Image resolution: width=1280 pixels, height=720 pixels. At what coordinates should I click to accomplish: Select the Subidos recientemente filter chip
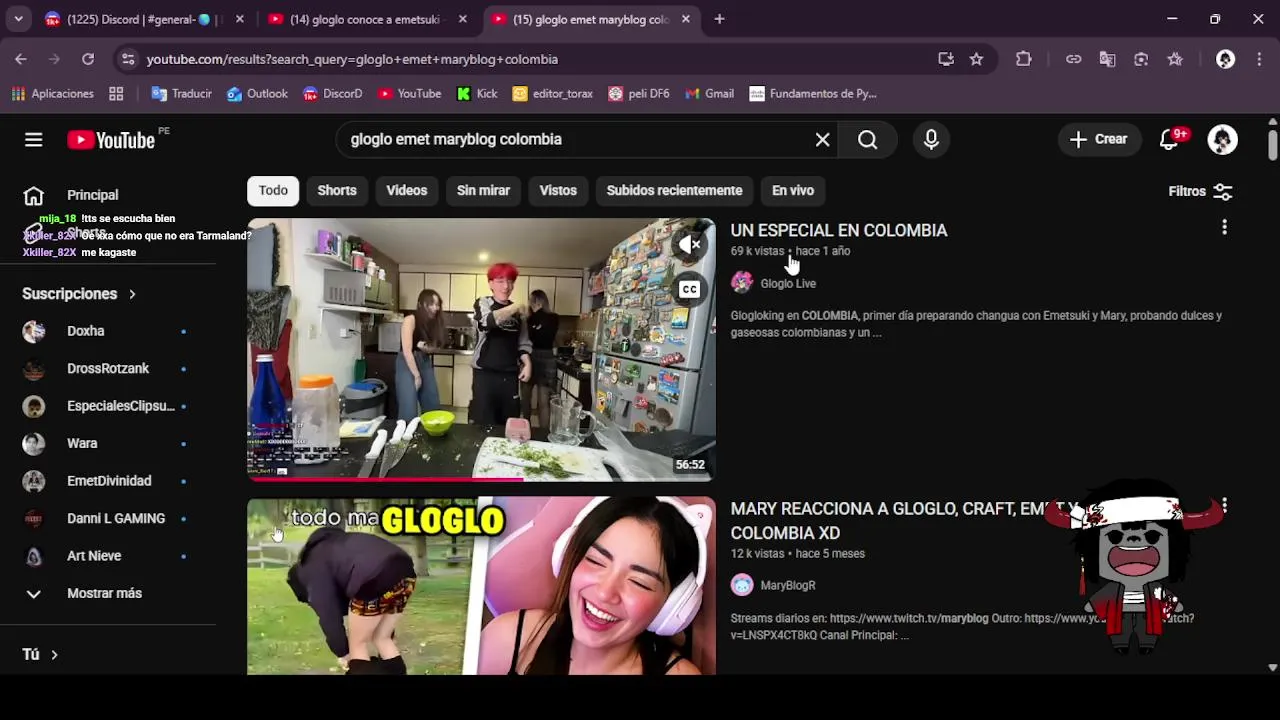674,190
